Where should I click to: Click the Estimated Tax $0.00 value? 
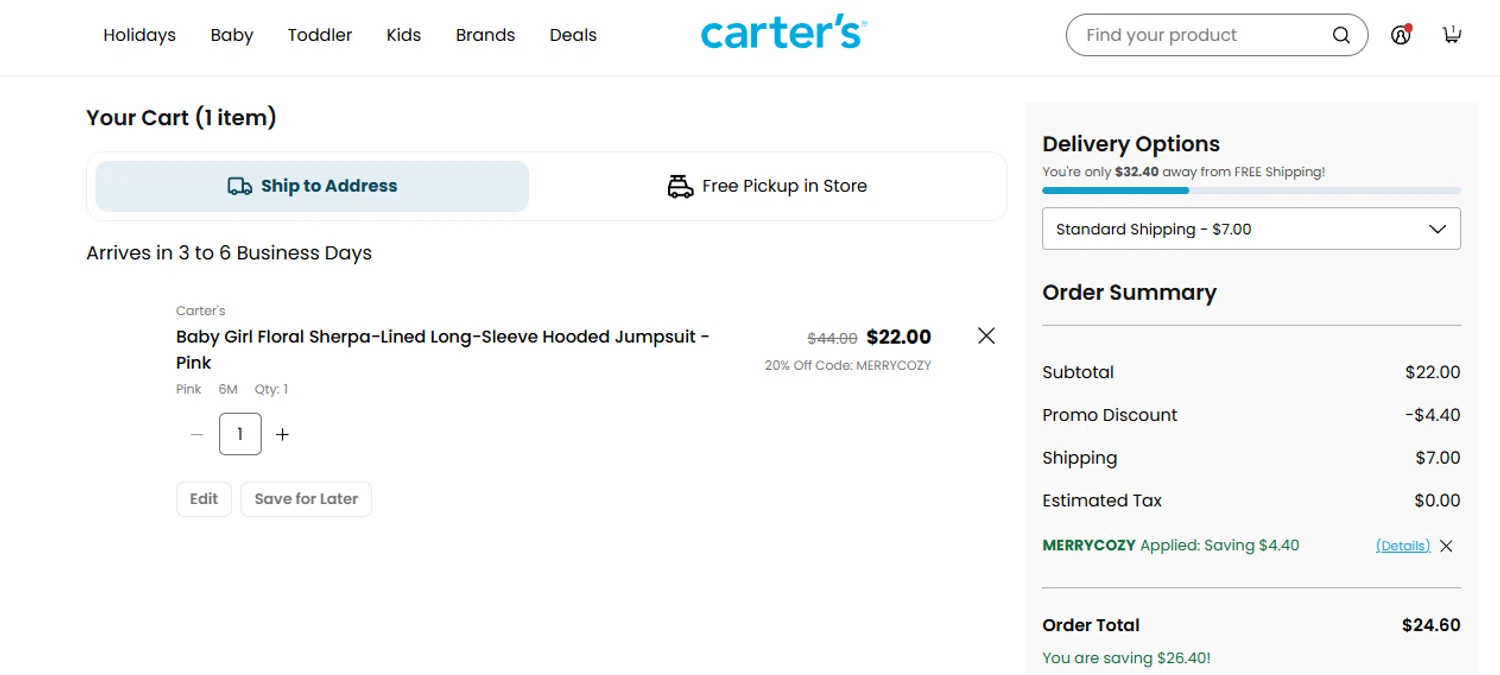click(x=1437, y=501)
